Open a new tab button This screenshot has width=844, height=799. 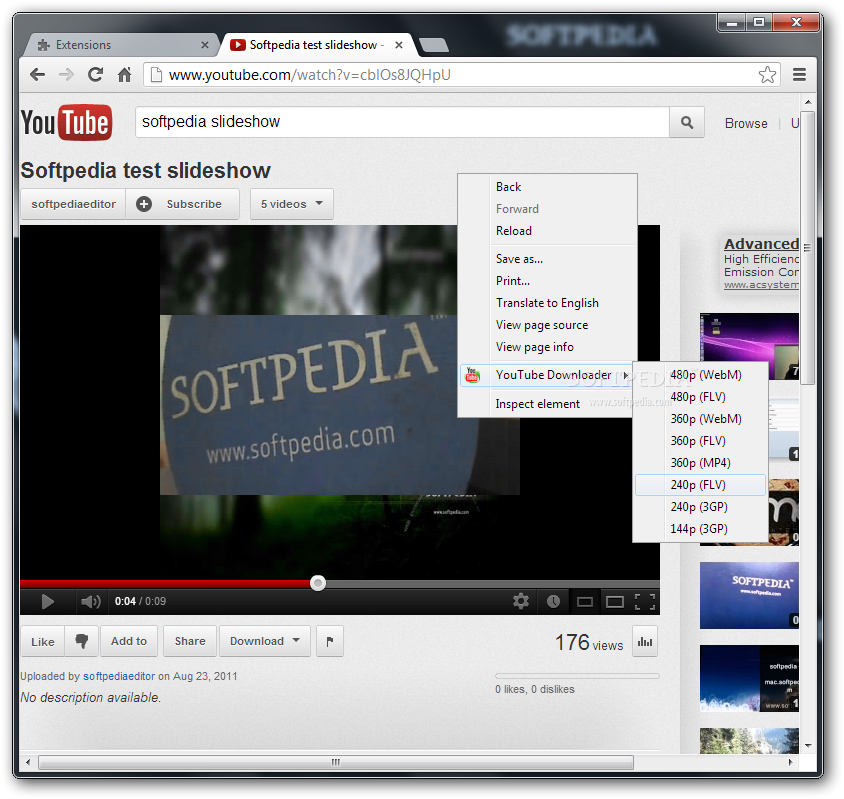(x=434, y=45)
